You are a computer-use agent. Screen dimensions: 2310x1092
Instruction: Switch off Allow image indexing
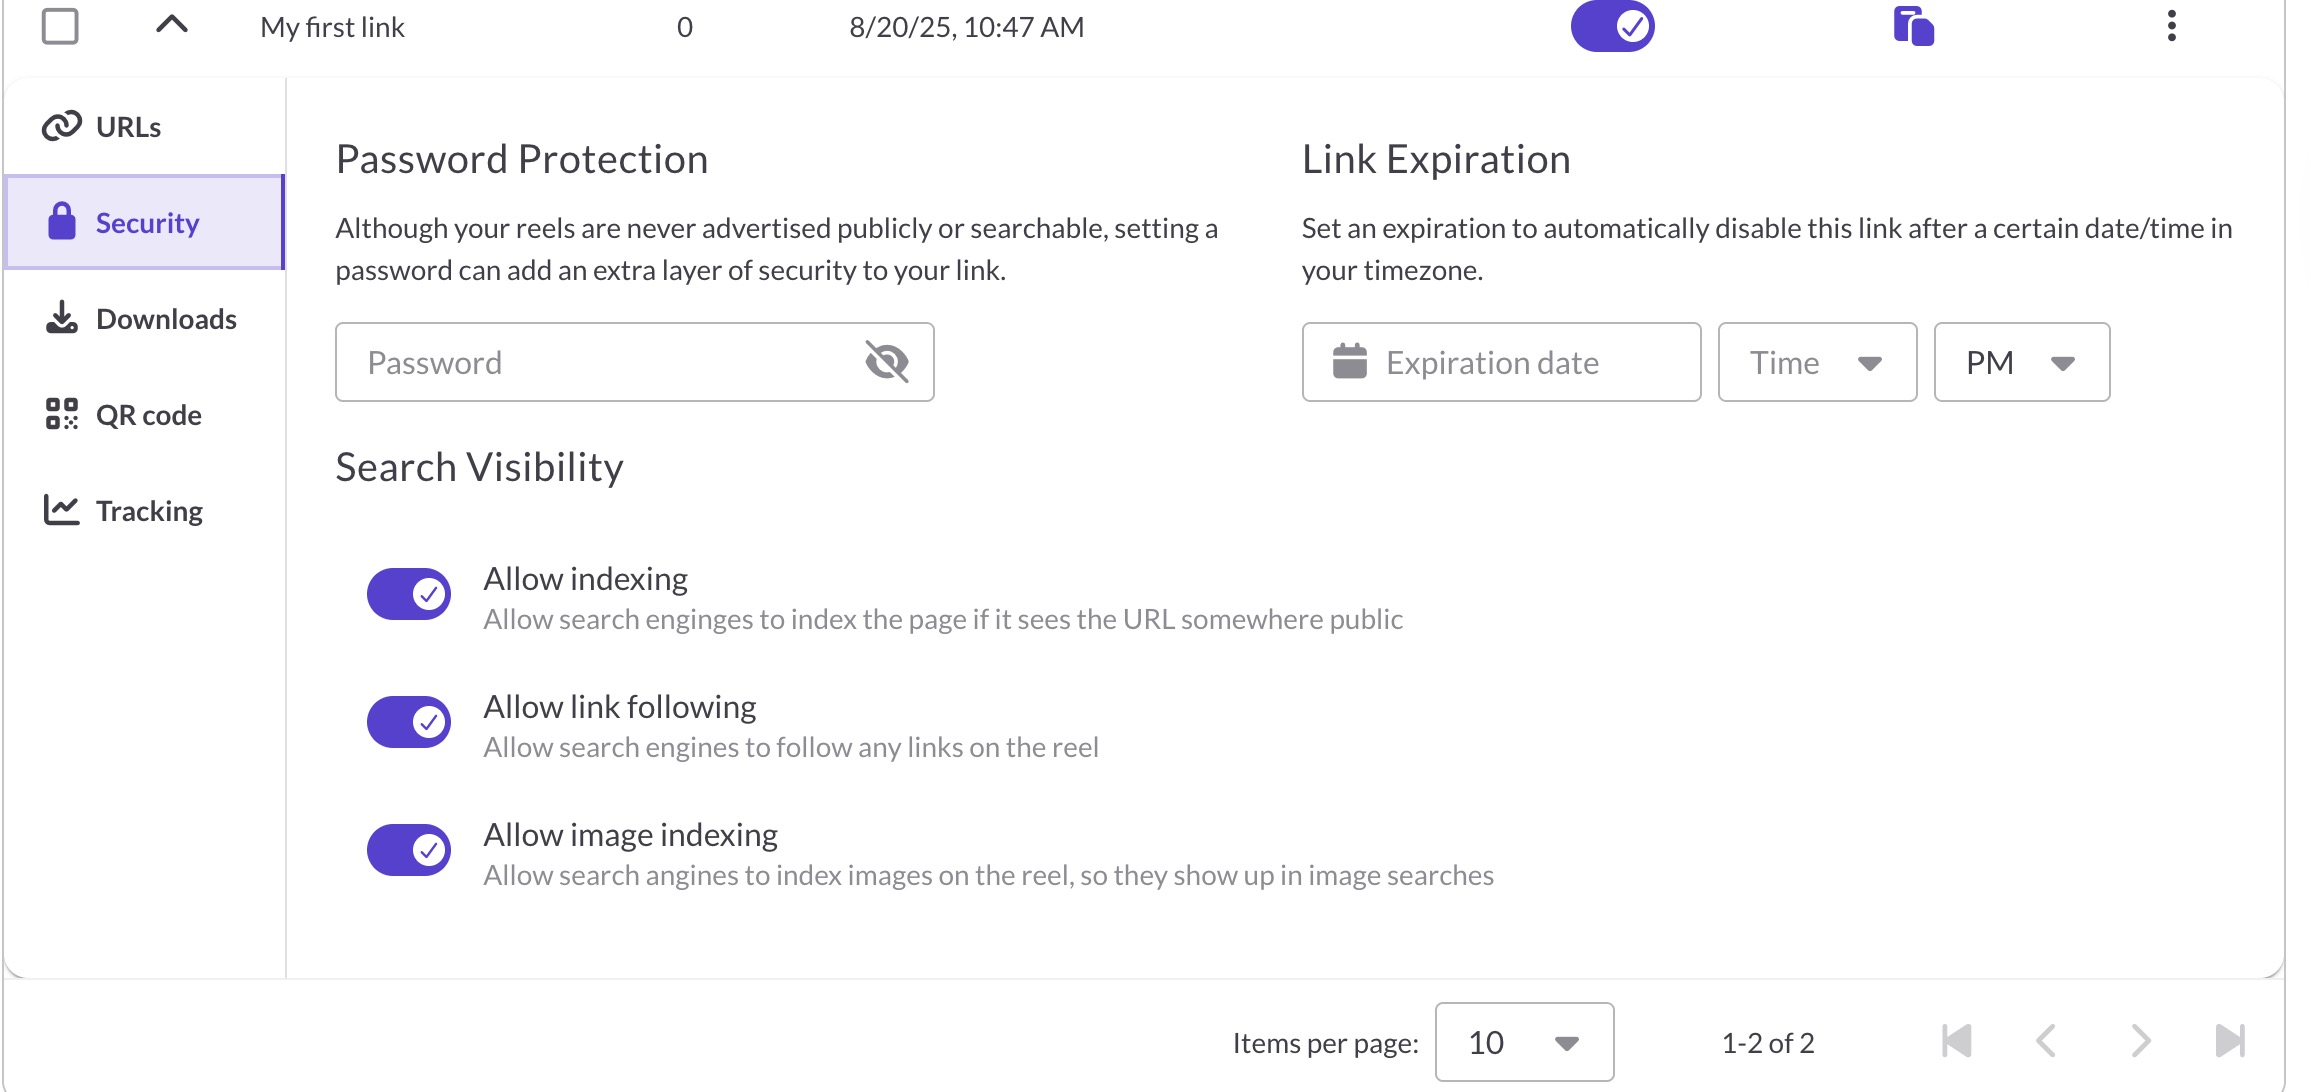(409, 850)
